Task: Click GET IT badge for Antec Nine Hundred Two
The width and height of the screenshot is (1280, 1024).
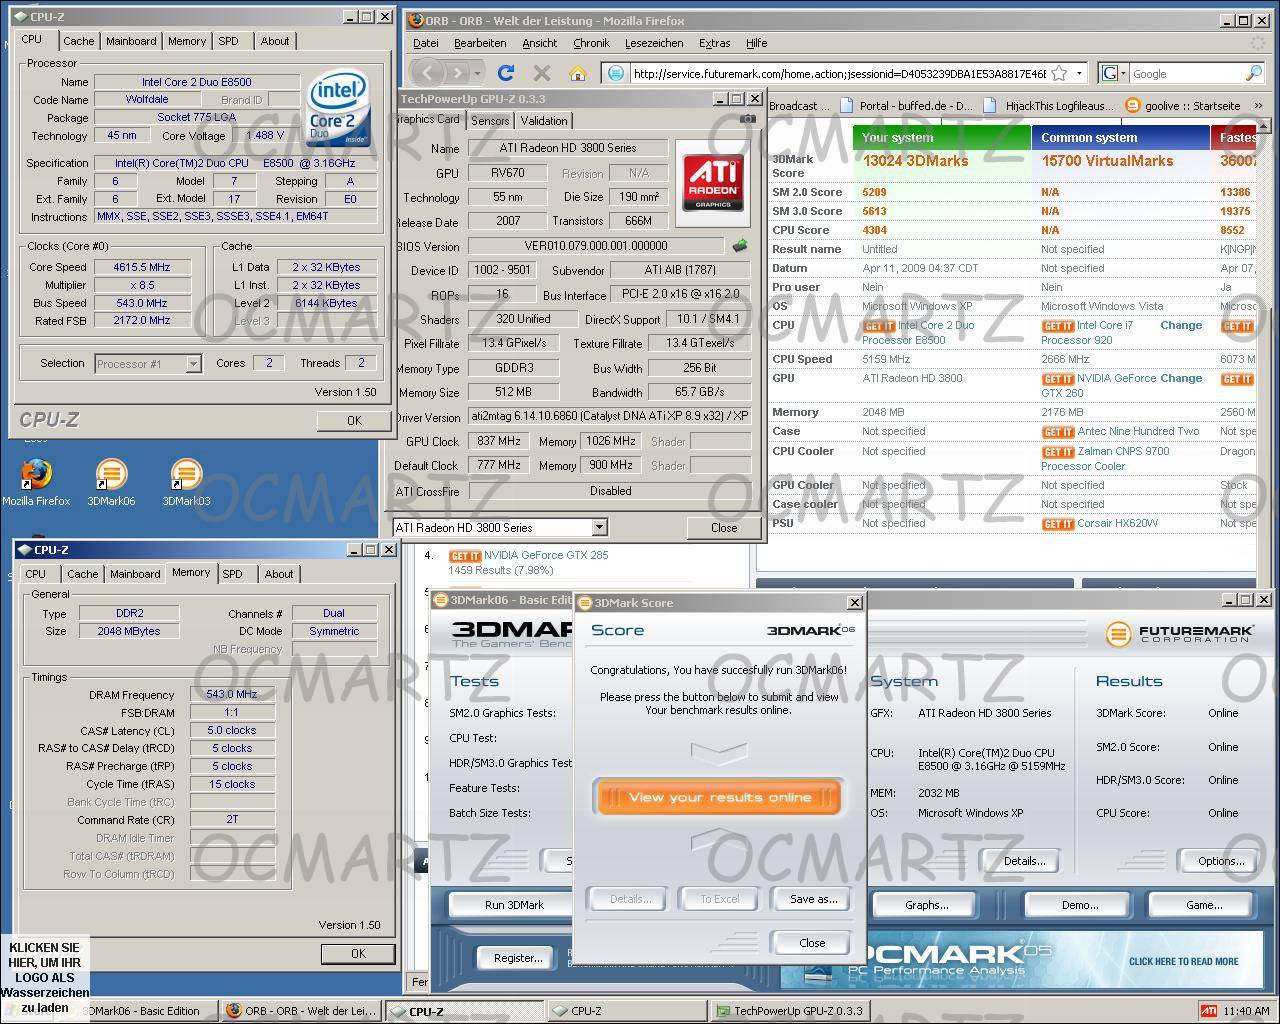Action: coord(1057,432)
